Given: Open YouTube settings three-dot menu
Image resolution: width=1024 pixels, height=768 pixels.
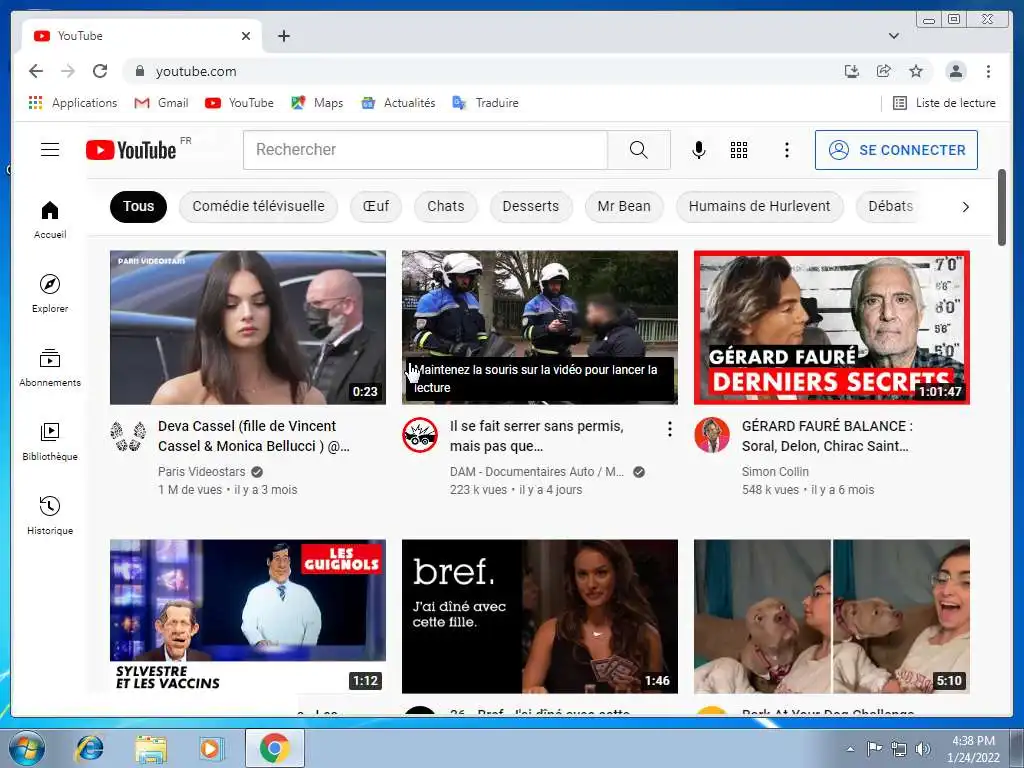Looking at the screenshot, I should 786,150.
